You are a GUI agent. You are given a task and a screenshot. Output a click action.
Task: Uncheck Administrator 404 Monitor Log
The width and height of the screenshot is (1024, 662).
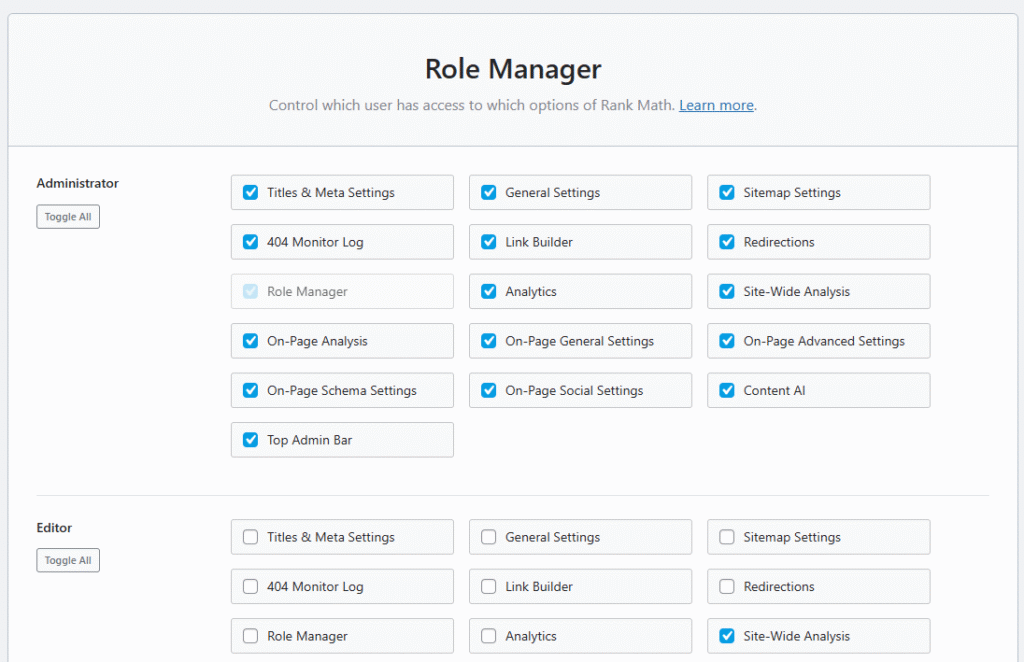(x=251, y=242)
